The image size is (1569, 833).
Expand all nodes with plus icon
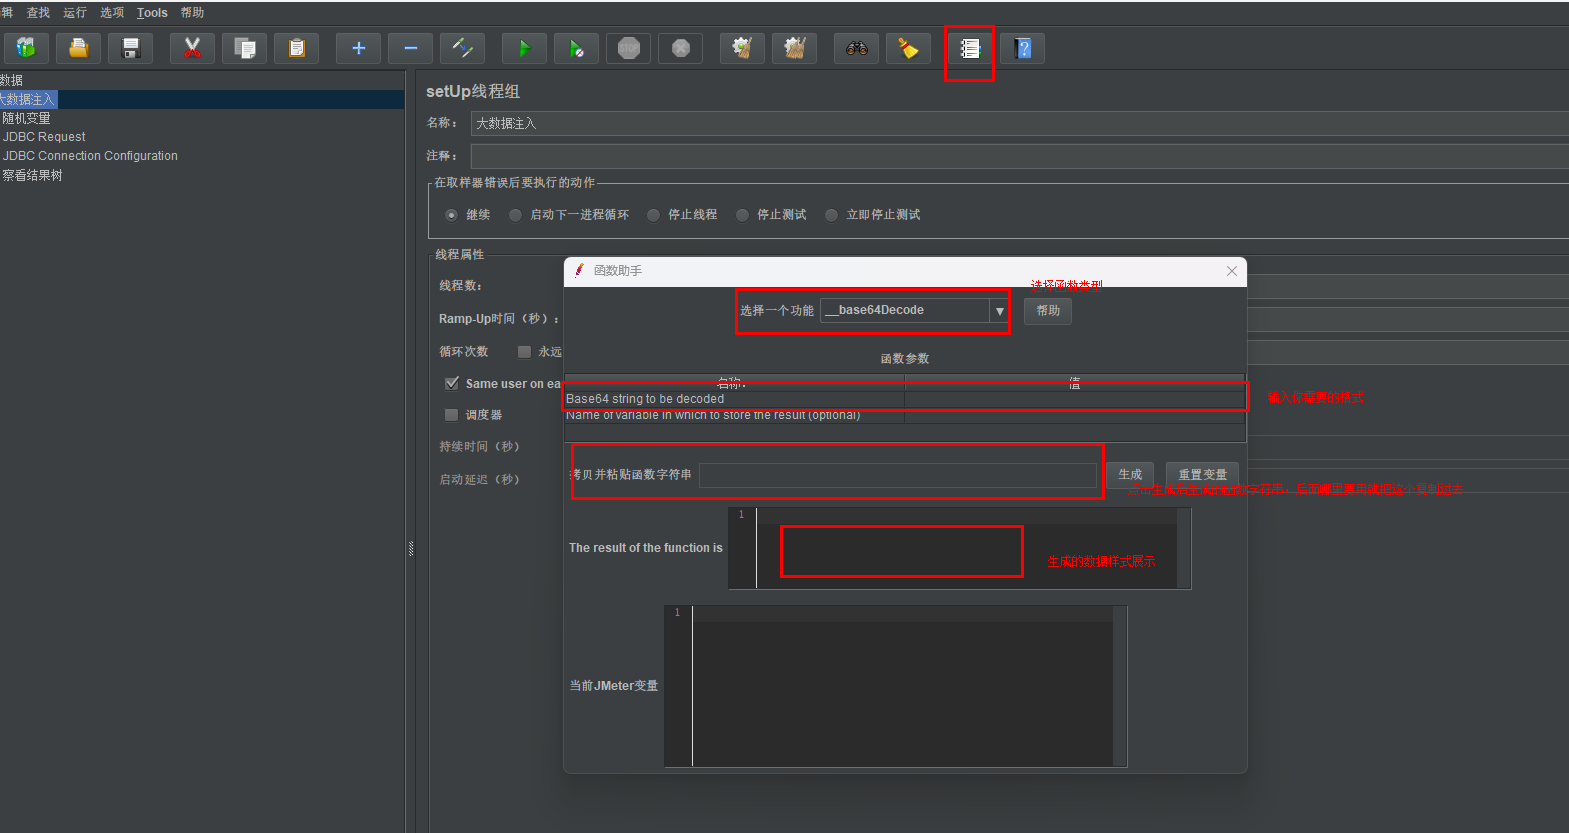click(x=358, y=48)
